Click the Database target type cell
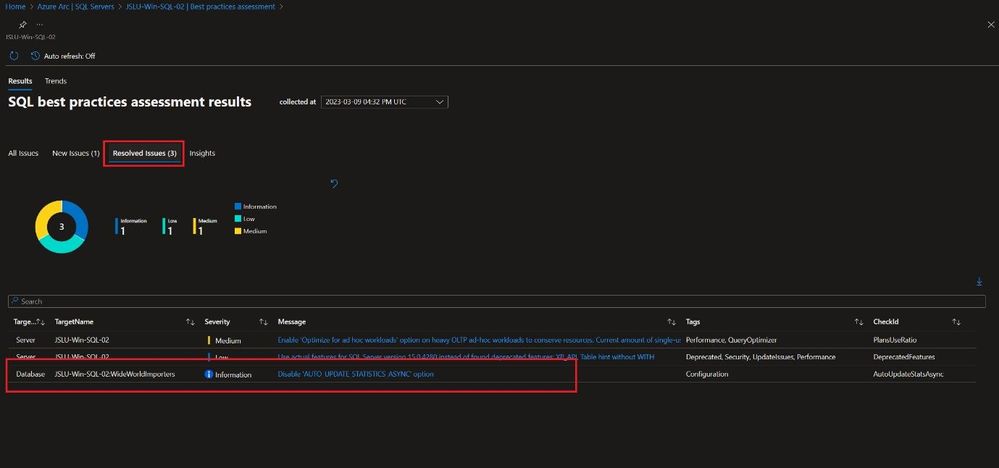Image resolution: width=999 pixels, height=468 pixels. tap(30, 374)
